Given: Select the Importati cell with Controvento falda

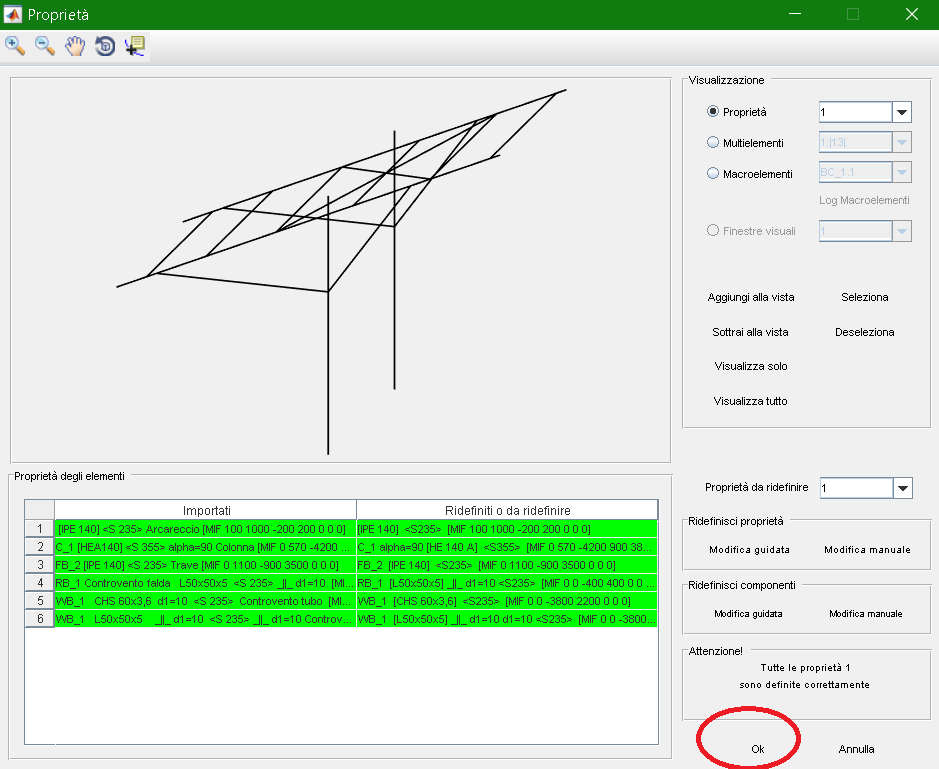Looking at the screenshot, I should point(205,583).
